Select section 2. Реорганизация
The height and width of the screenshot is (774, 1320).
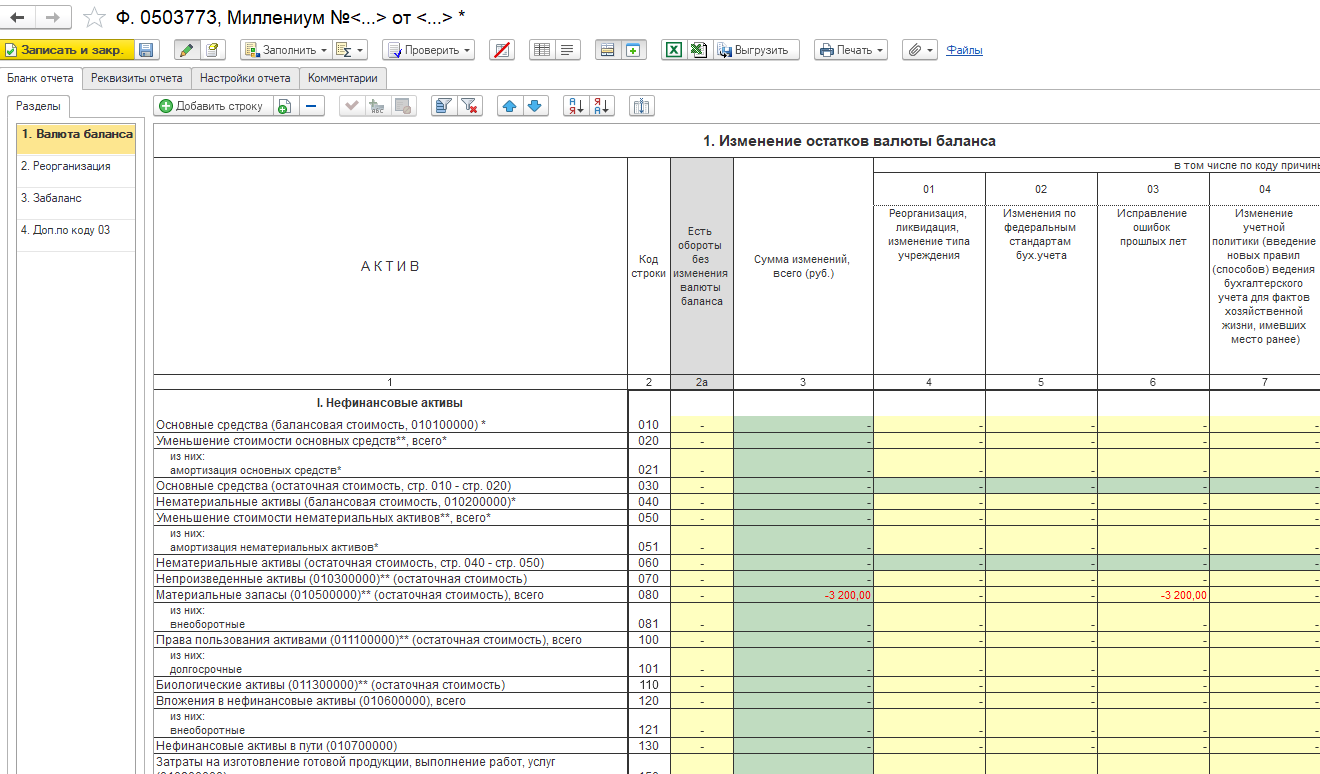76,166
